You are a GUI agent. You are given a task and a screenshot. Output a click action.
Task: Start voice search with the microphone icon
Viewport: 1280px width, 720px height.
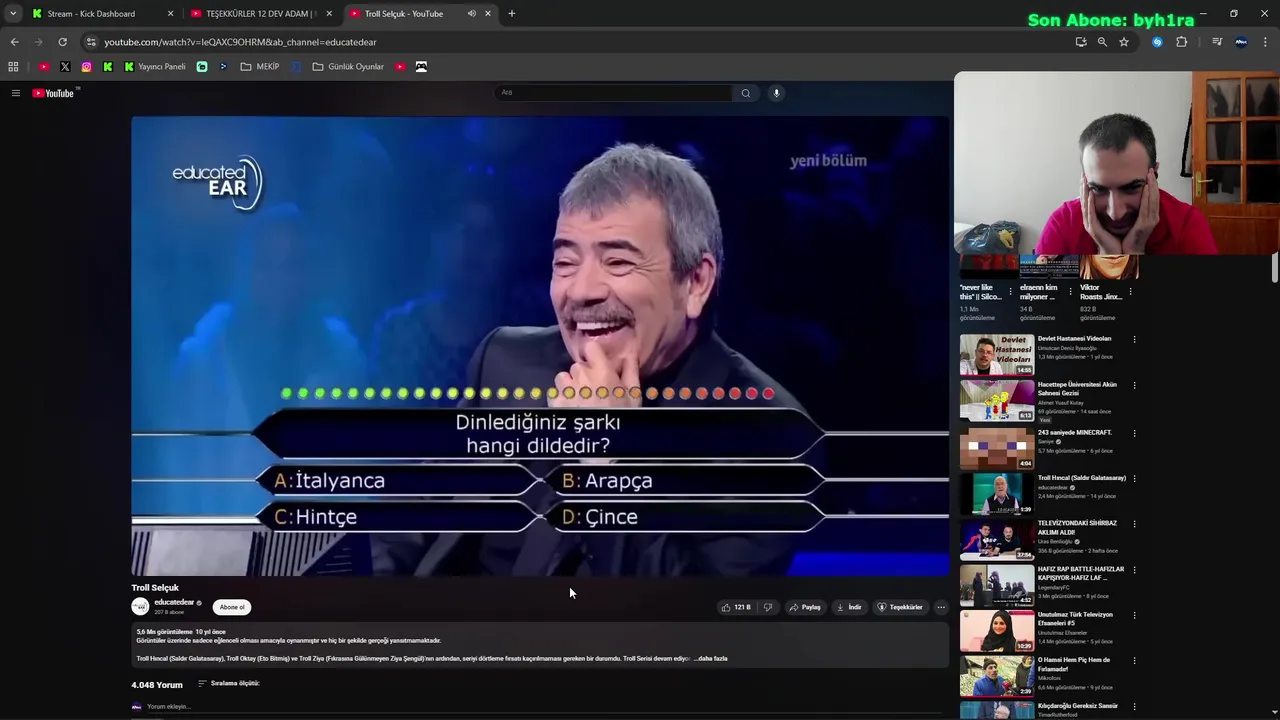click(x=776, y=93)
